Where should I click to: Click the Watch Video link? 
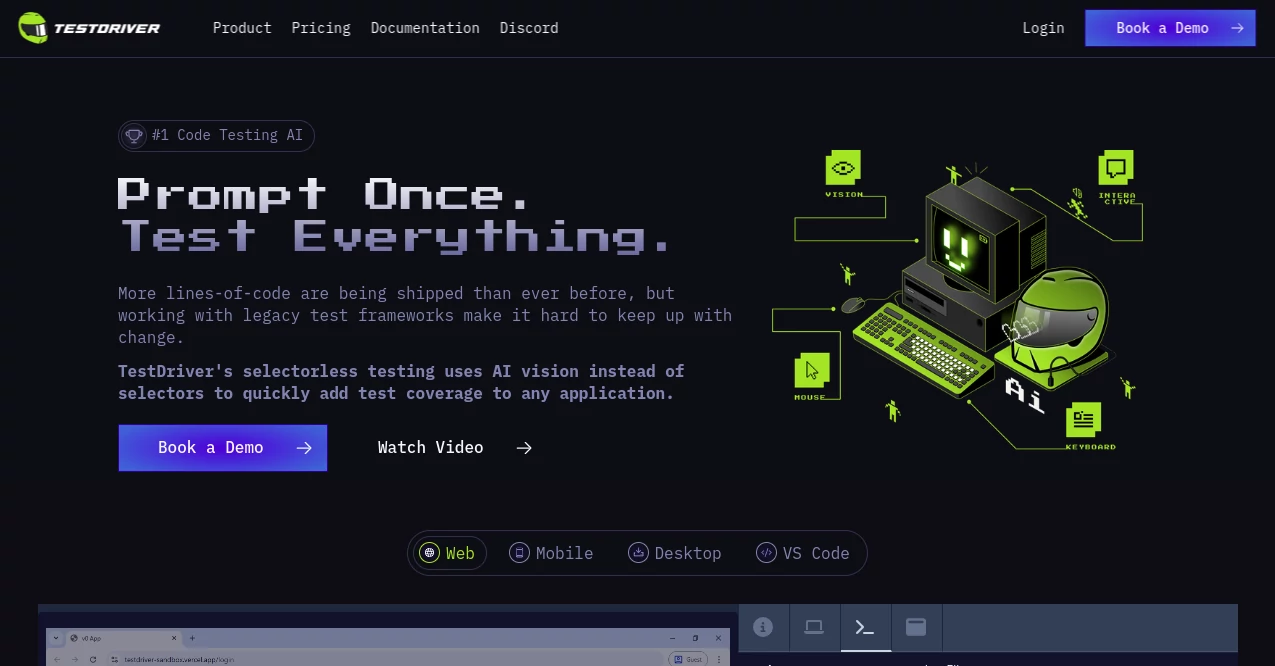tap(430, 447)
